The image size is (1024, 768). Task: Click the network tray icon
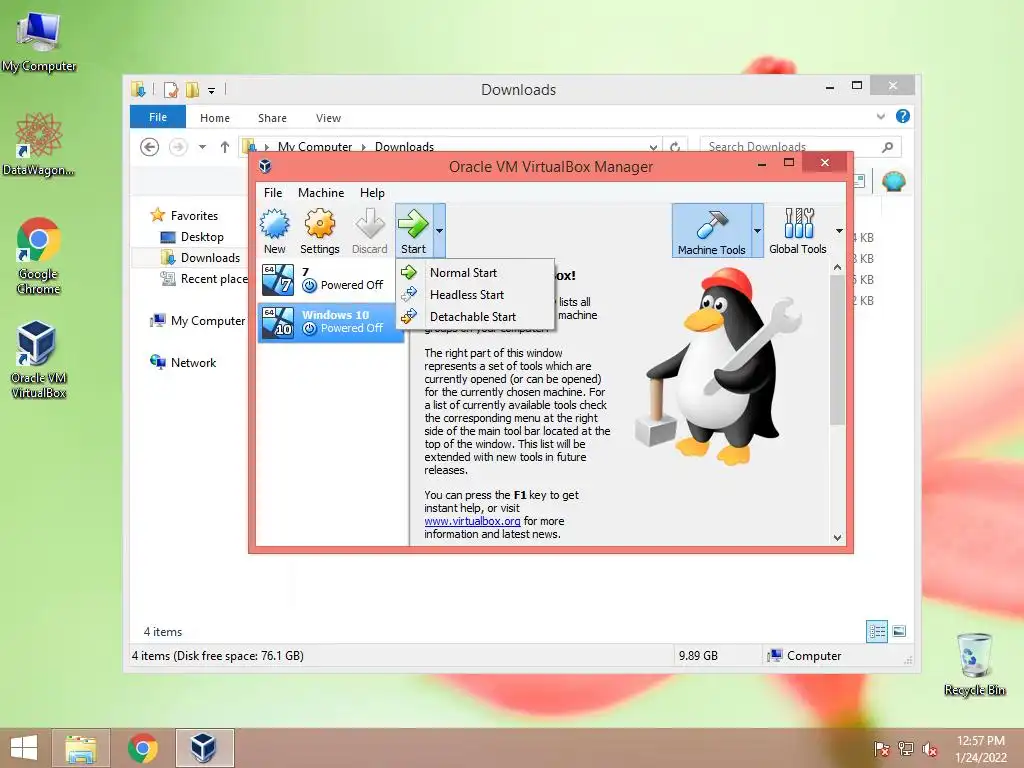906,749
